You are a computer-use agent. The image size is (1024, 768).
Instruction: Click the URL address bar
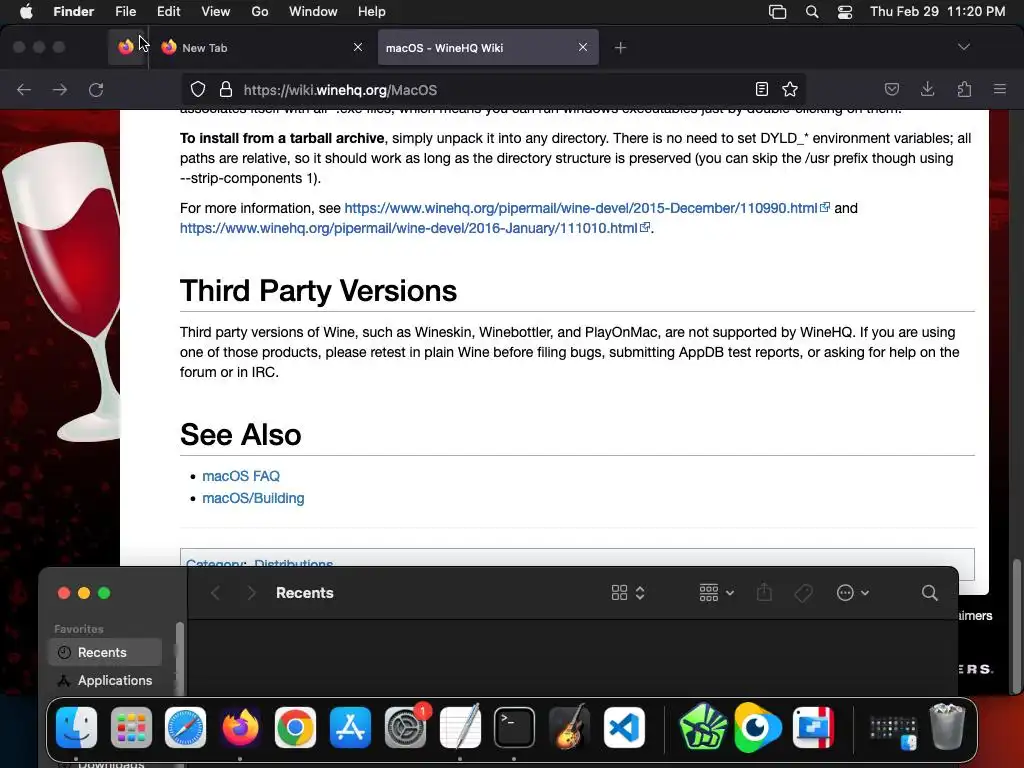click(x=493, y=89)
